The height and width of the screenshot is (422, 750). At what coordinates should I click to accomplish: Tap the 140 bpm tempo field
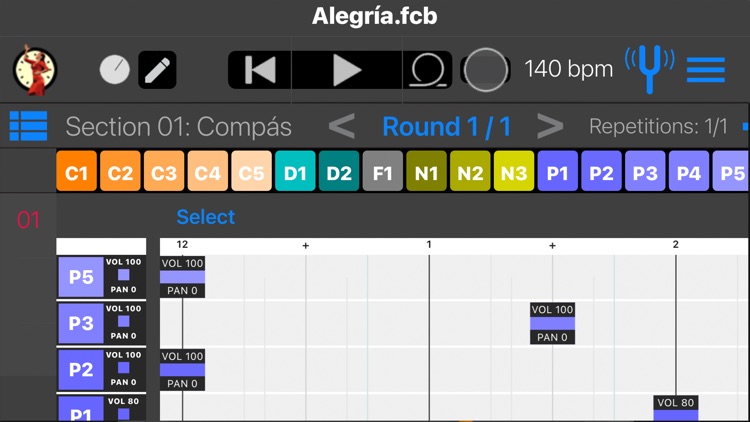point(568,70)
